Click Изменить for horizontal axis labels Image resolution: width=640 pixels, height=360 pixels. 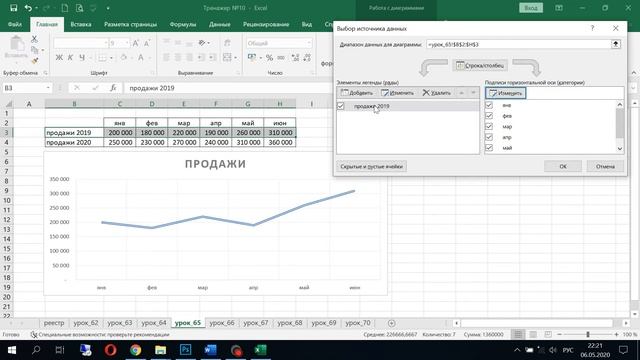(506, 93)
